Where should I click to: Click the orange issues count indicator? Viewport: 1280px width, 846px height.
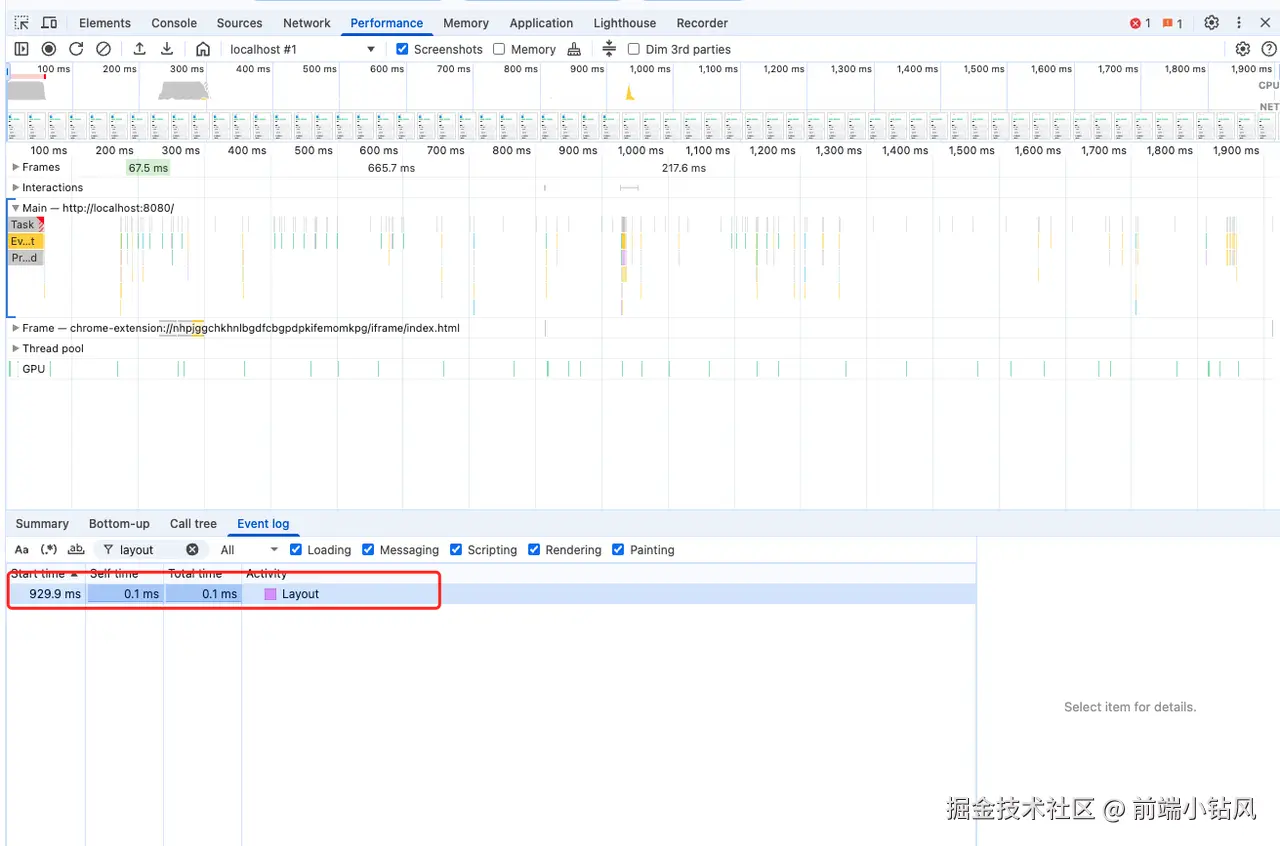click(x=1172, y=23)
